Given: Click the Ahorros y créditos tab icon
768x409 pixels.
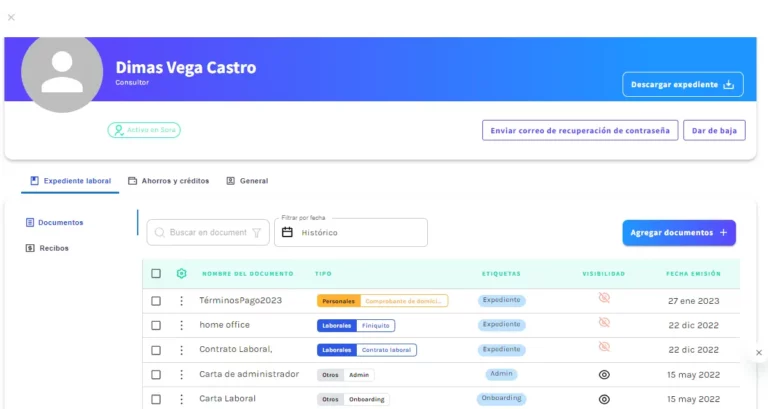Looking at the screenshot, I should [132, 181].
